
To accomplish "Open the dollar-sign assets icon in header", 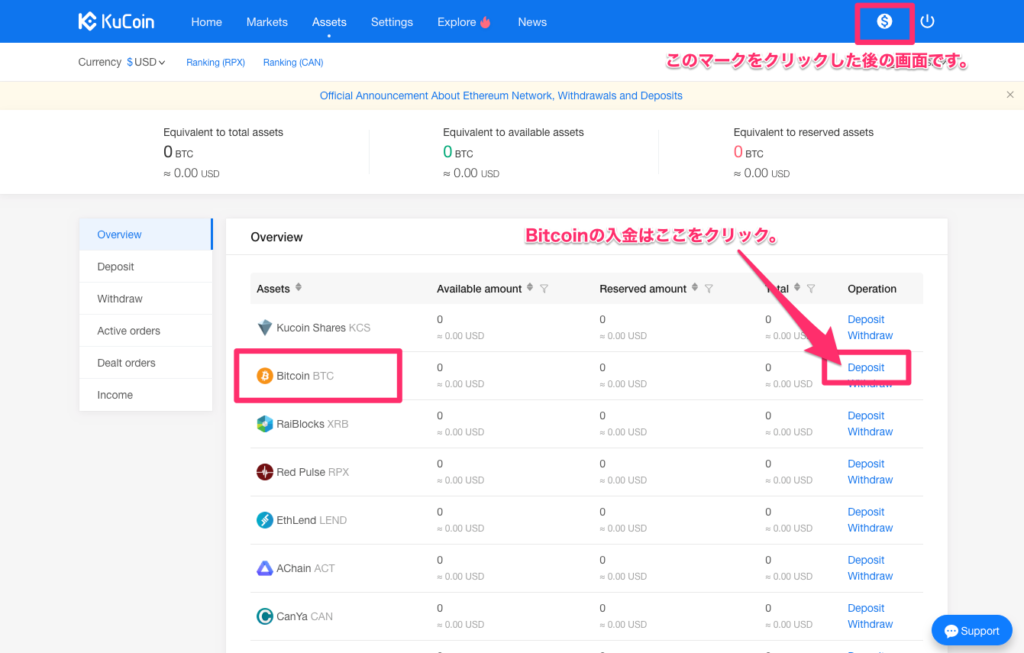I will pyautogui.click(x=884, y=22).
